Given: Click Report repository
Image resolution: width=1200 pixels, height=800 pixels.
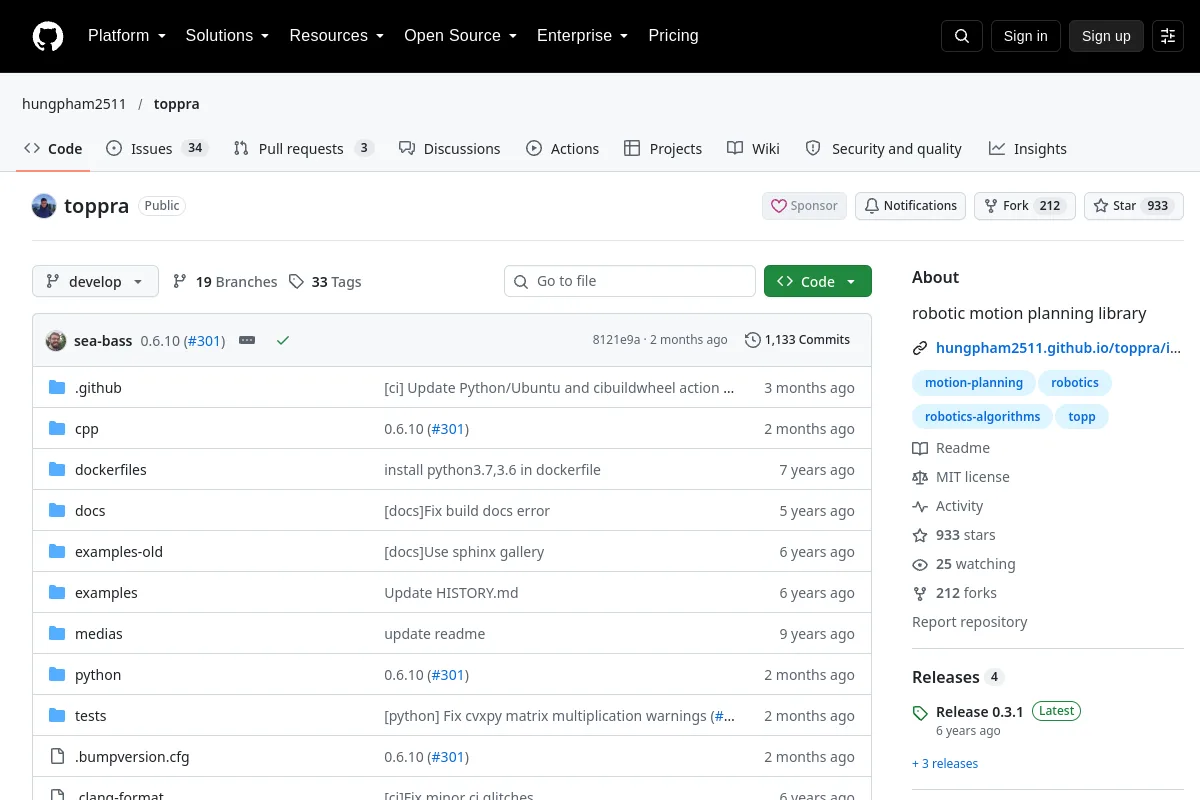Looking at the screenshot, I should 969,622.
